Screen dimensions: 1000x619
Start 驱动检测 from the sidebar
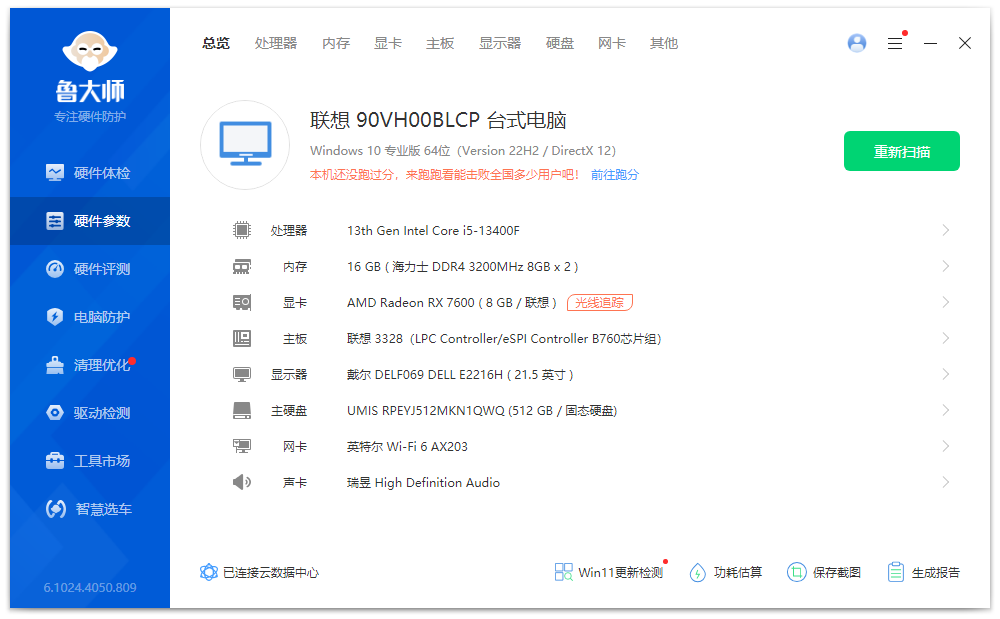pos(89,412)
